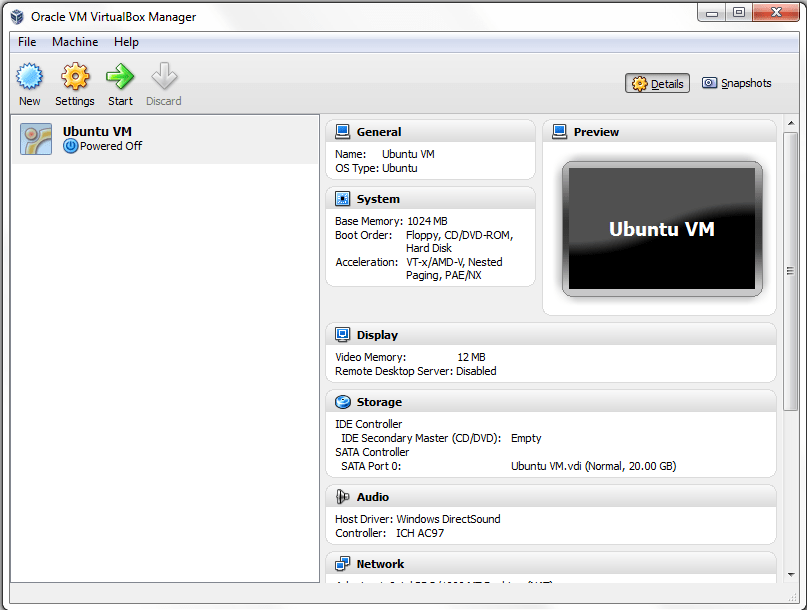Click Ubuntu VM.vdi disk entry

click(x=593, y=466)
